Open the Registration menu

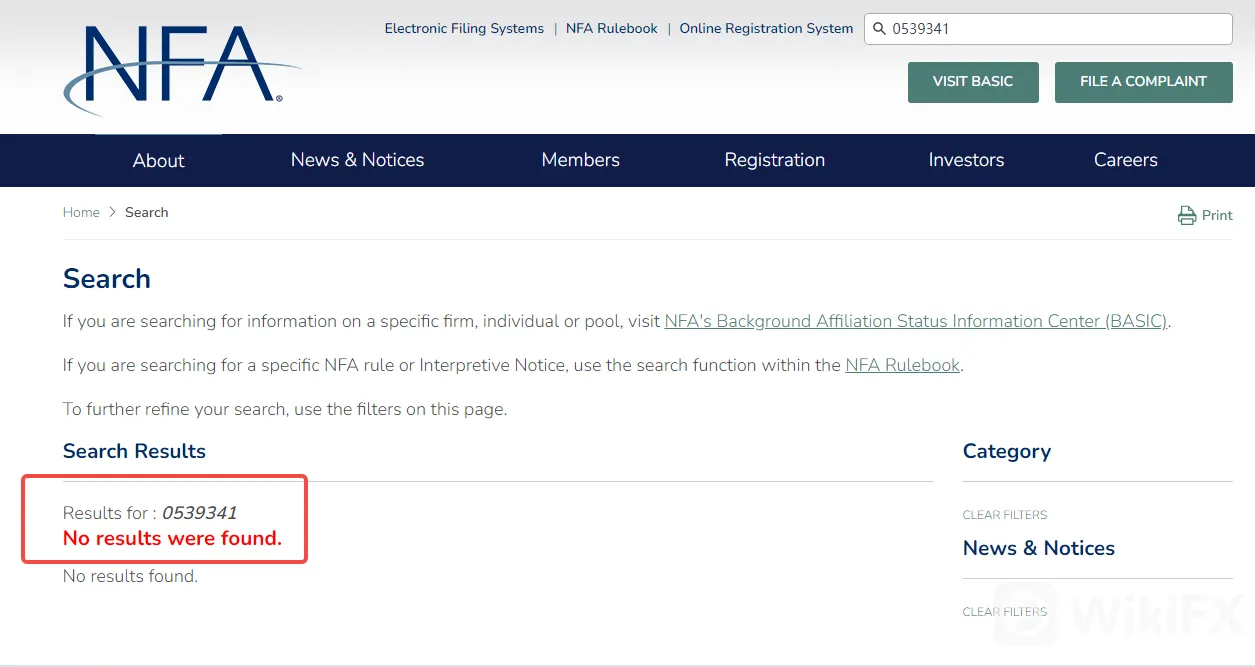775,160
